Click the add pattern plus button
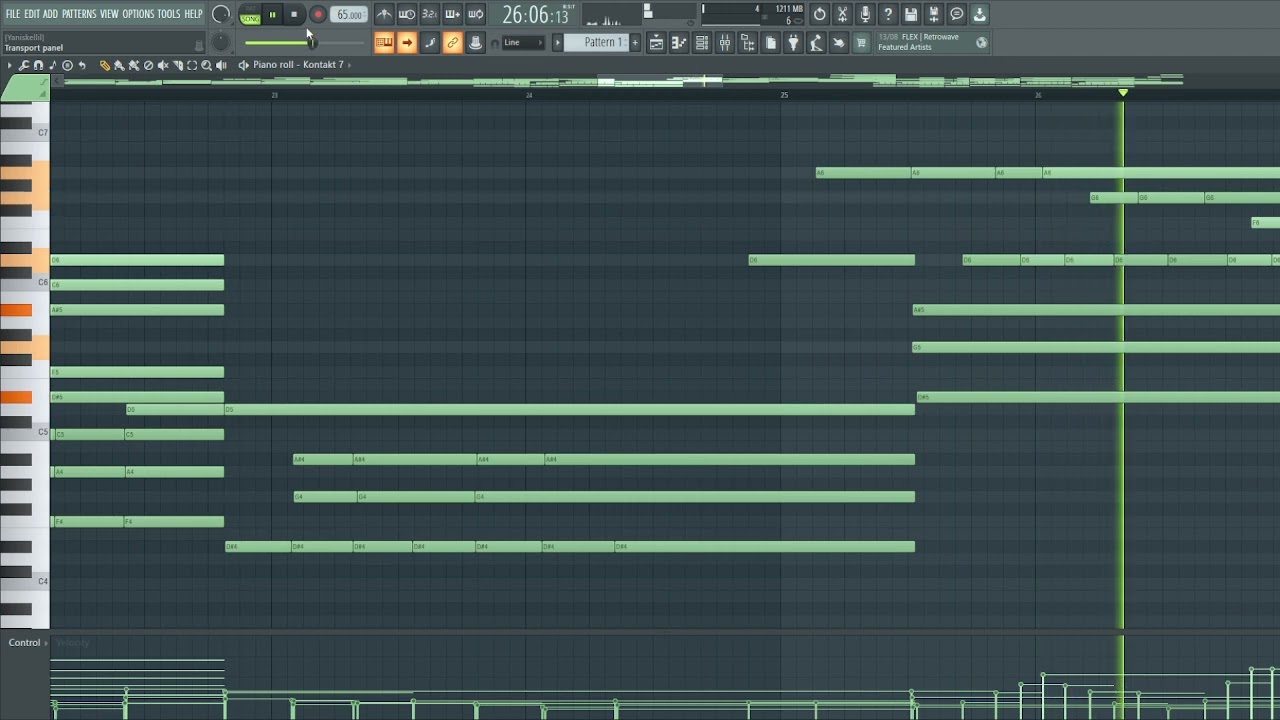The height and width of the screenshot is (720, 1280). [x=634, y=42]
